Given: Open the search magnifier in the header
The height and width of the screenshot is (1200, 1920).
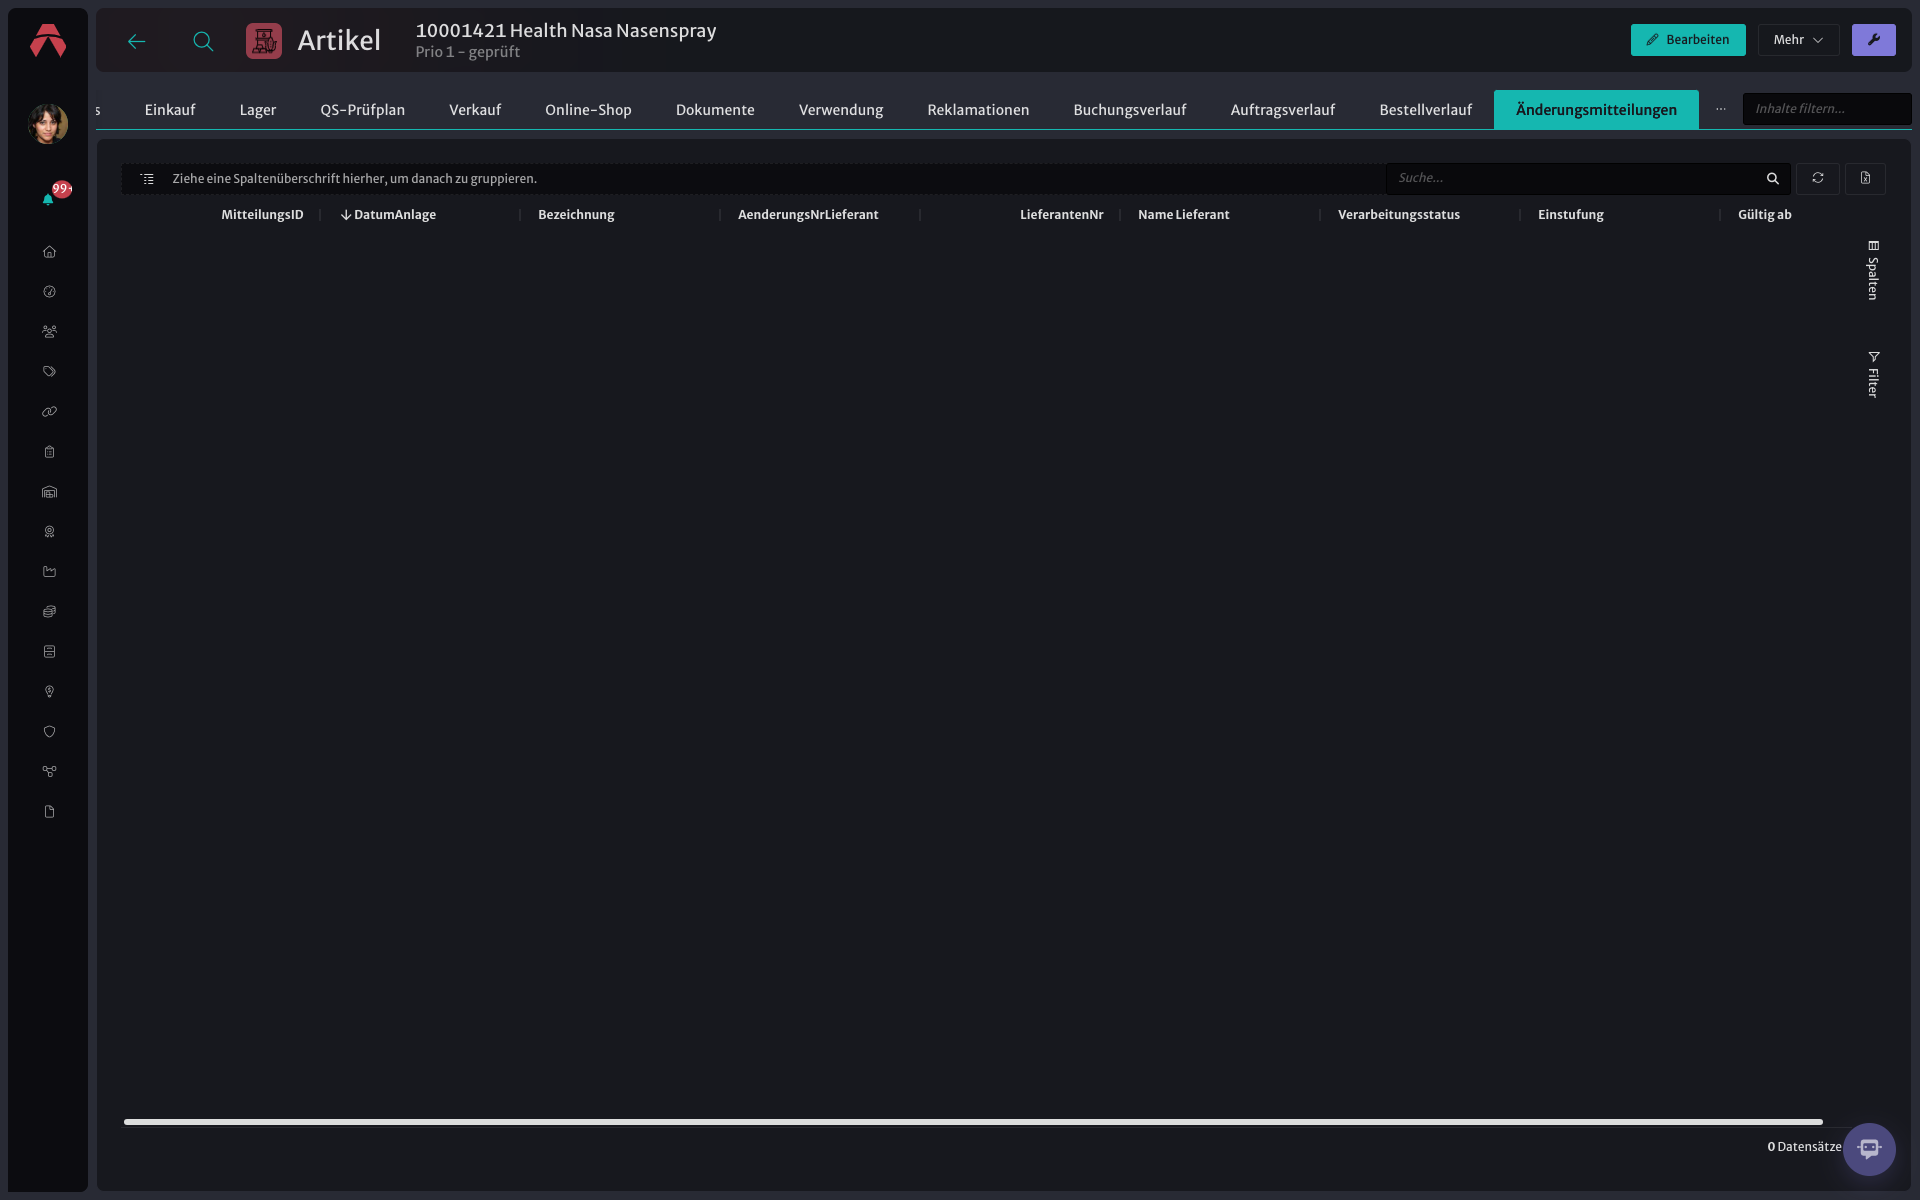Looking at the screenshot, I should 203,41.
